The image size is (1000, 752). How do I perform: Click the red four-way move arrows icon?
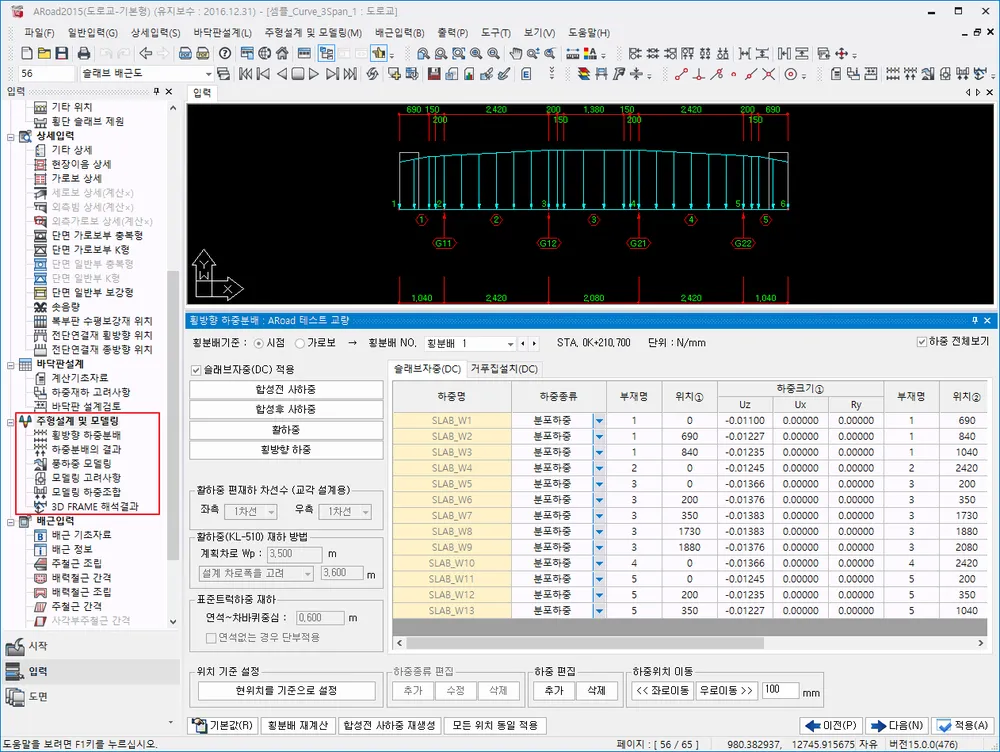842,54
